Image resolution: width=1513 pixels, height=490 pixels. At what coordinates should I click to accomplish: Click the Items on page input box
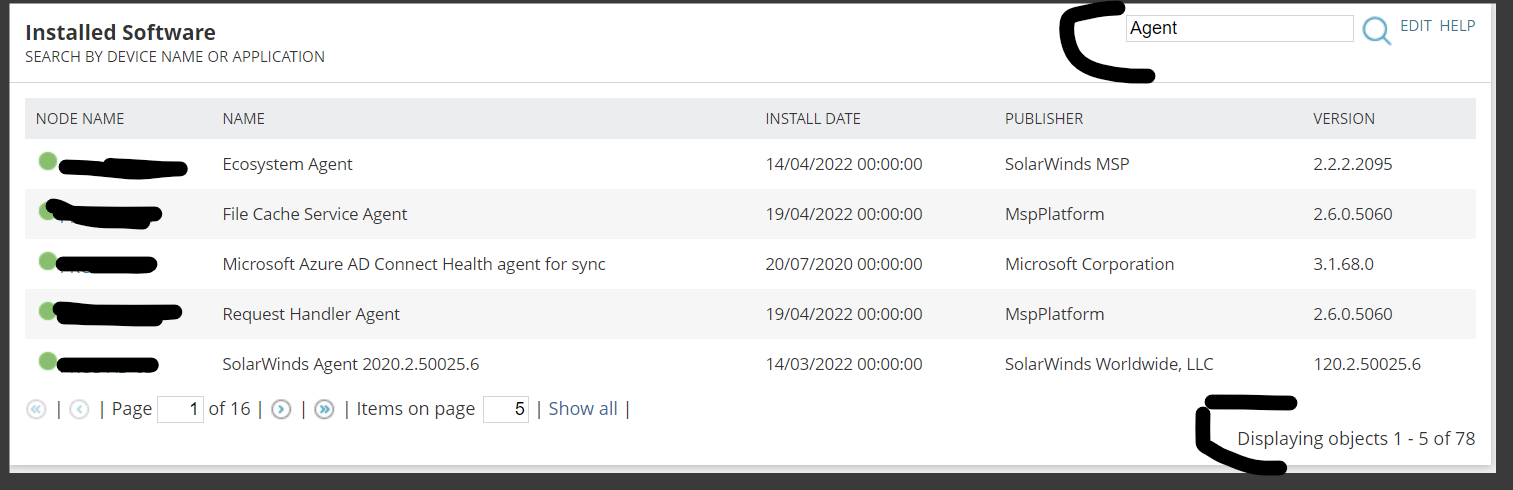tap(505, 409)
